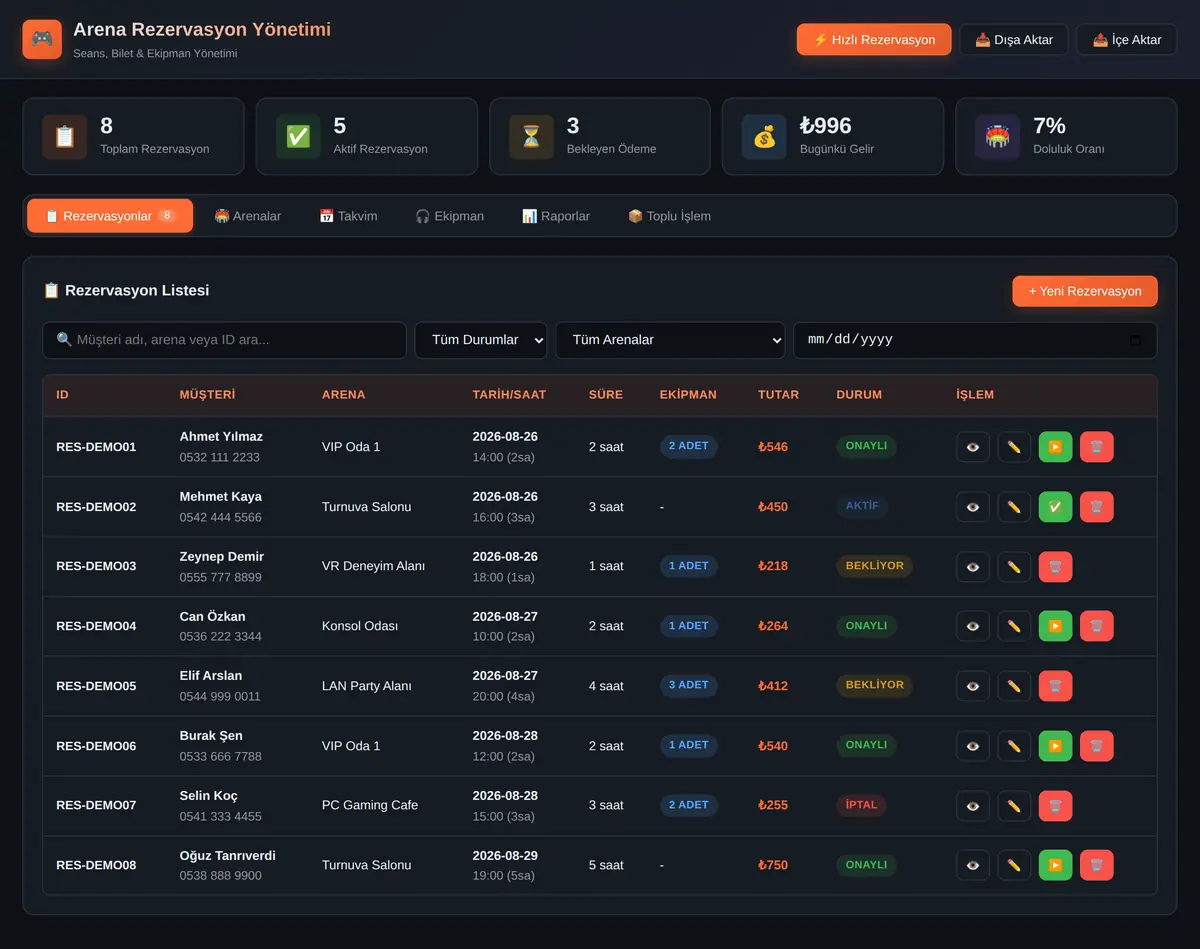Start Burak Şen's session with play icon

[x=1055, y=746]
